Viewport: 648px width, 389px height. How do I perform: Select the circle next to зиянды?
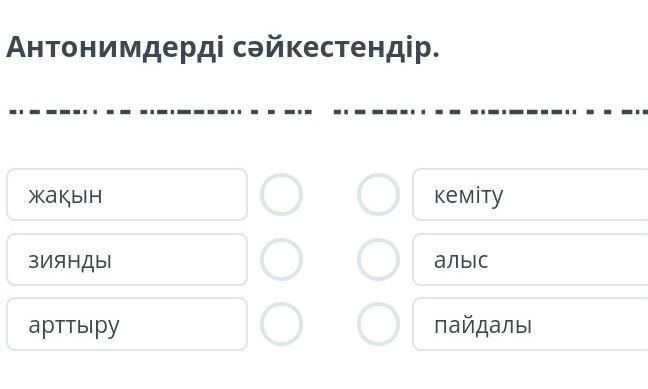[281, 260]
